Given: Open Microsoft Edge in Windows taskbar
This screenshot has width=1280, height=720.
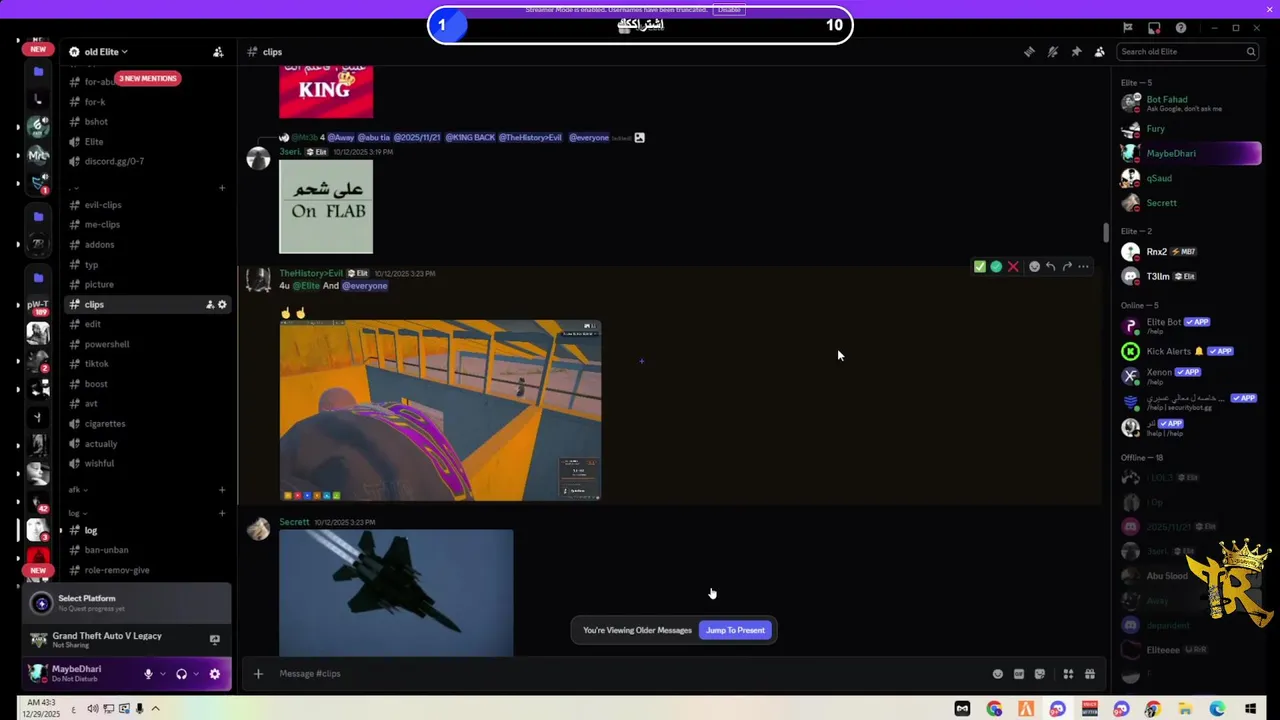Looking at the screenshot, I should click(x=1217, y=709).
